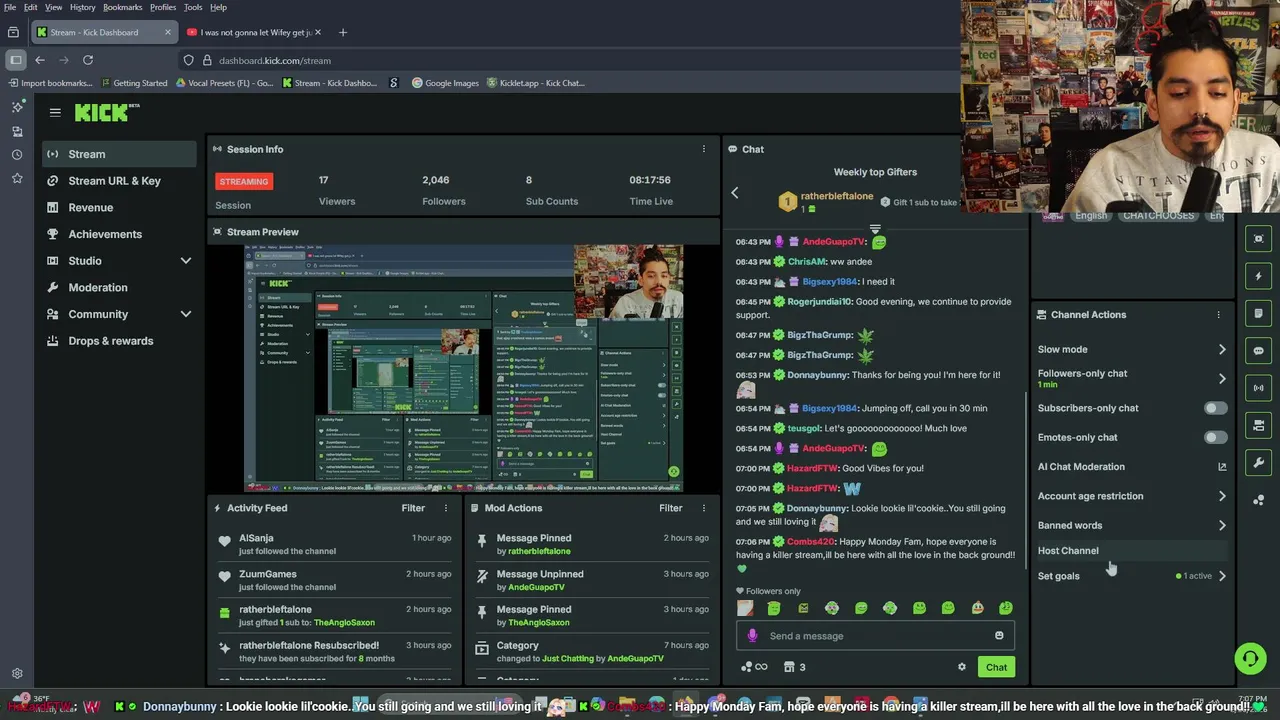Open Drops & rewards in the sidebar
Screen dimensions: 1280x720
coord(119,341)
